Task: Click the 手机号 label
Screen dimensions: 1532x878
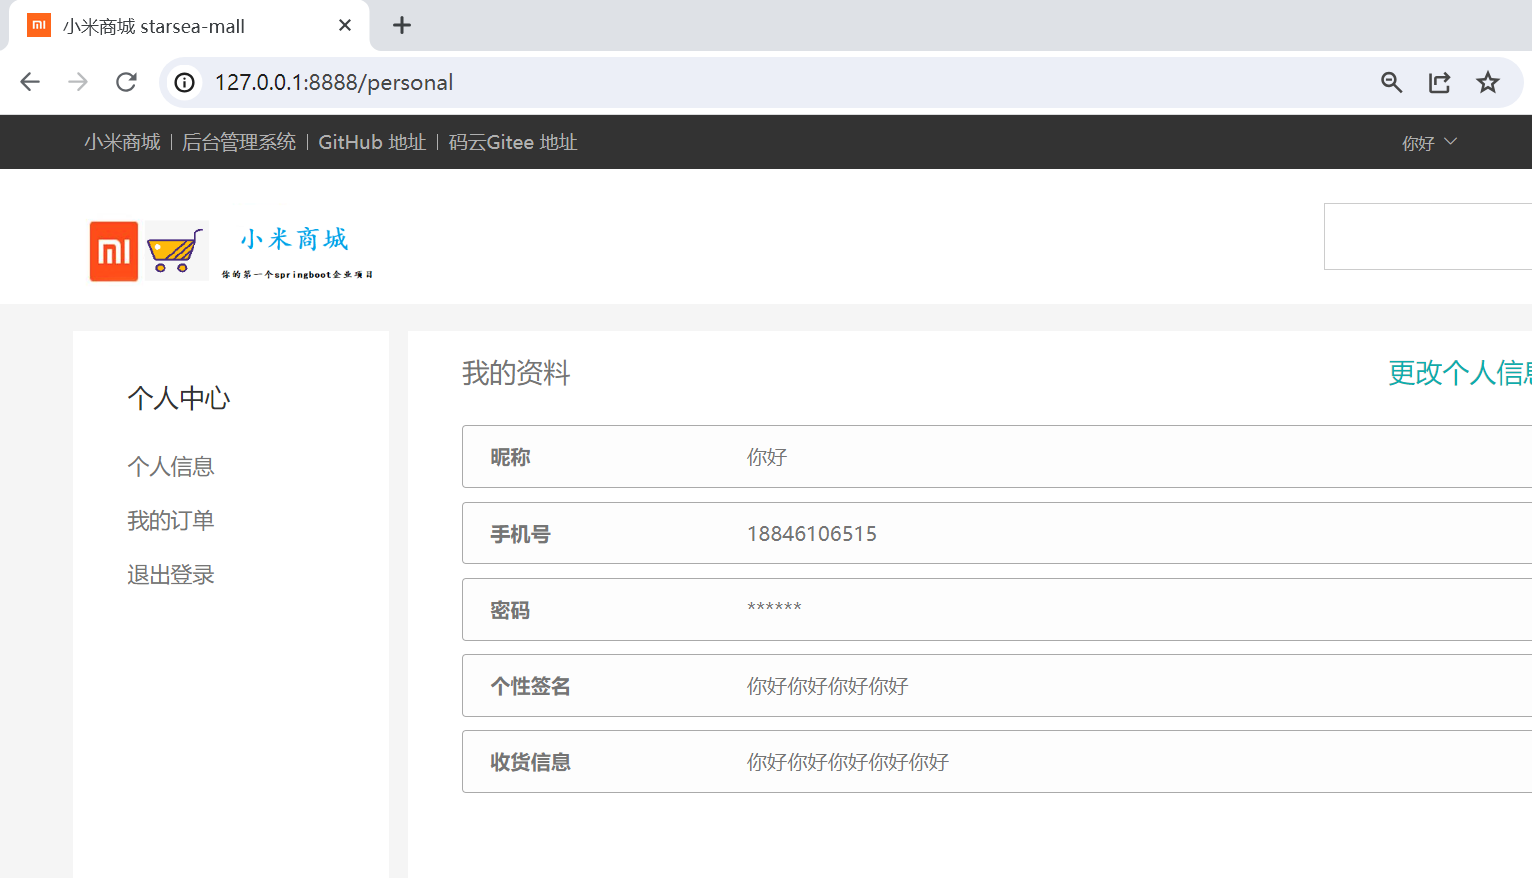Action: (x=520, y=534)
